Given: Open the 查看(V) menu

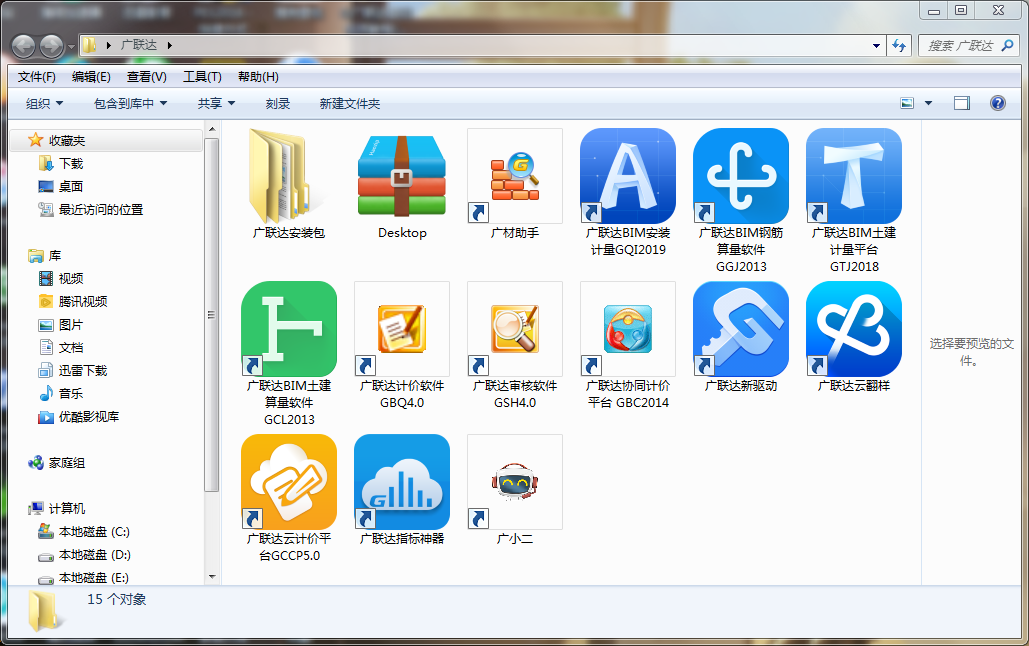Looking at the screenshot, I should (x=146, y=77).
